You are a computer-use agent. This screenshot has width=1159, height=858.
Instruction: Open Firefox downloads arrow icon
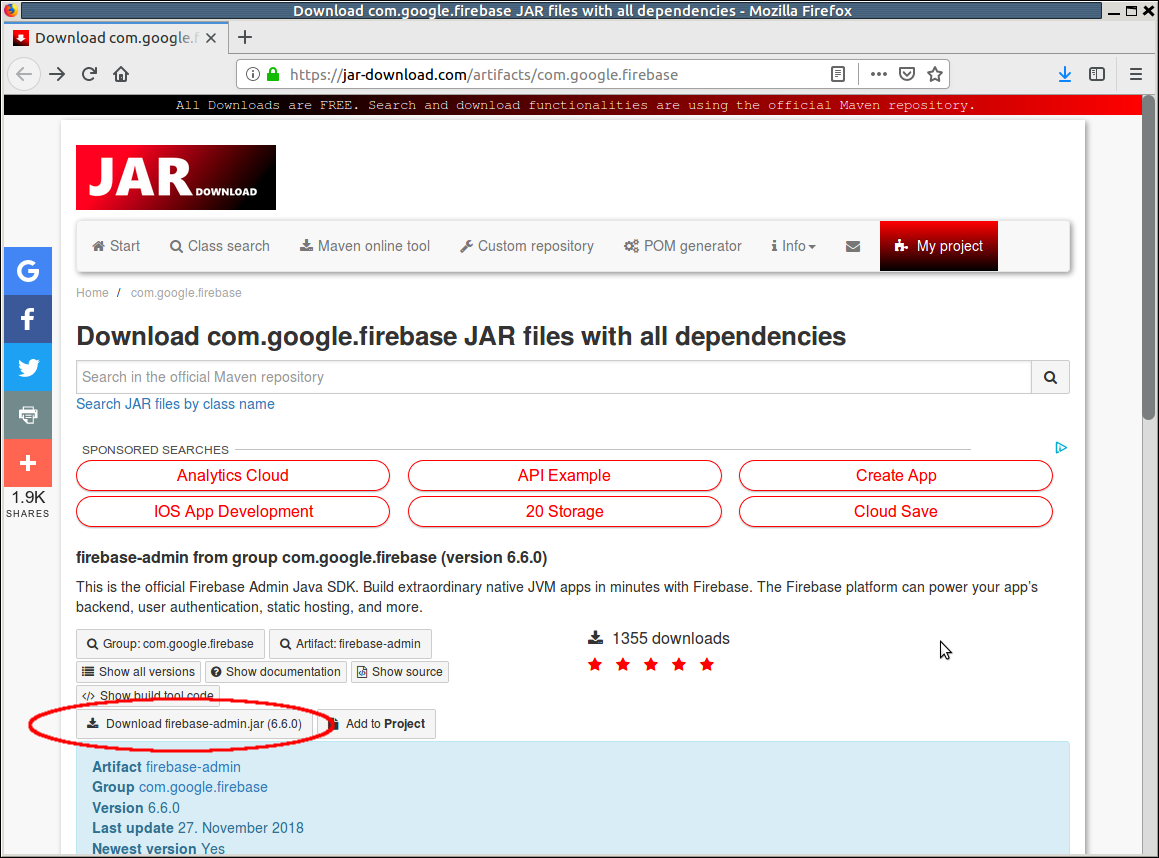[x=1065, y=74]
